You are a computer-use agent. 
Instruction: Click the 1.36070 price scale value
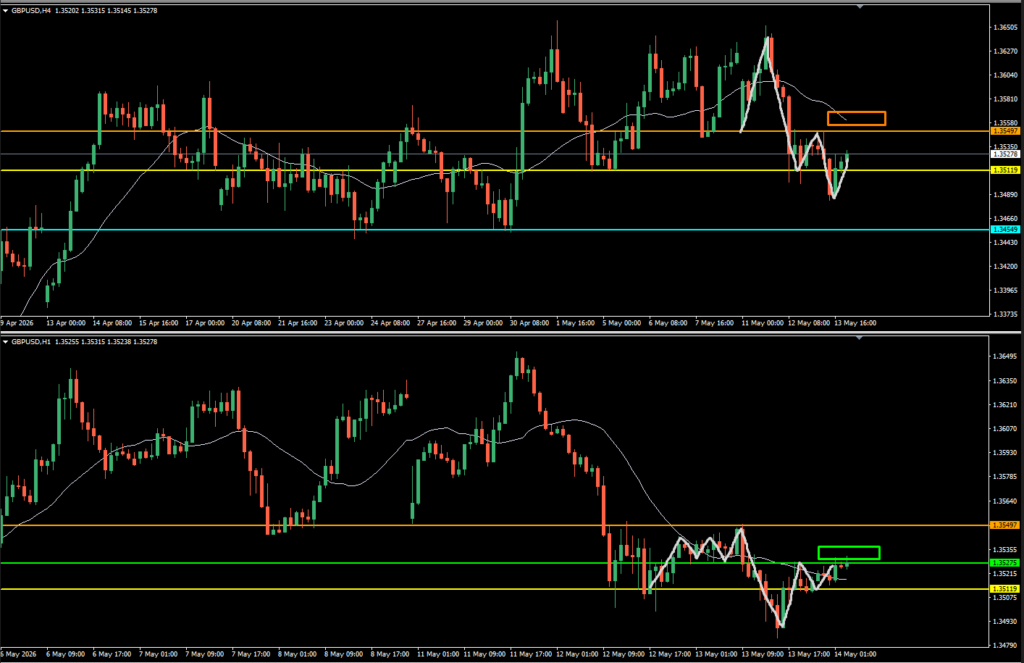pos(1006,429)
